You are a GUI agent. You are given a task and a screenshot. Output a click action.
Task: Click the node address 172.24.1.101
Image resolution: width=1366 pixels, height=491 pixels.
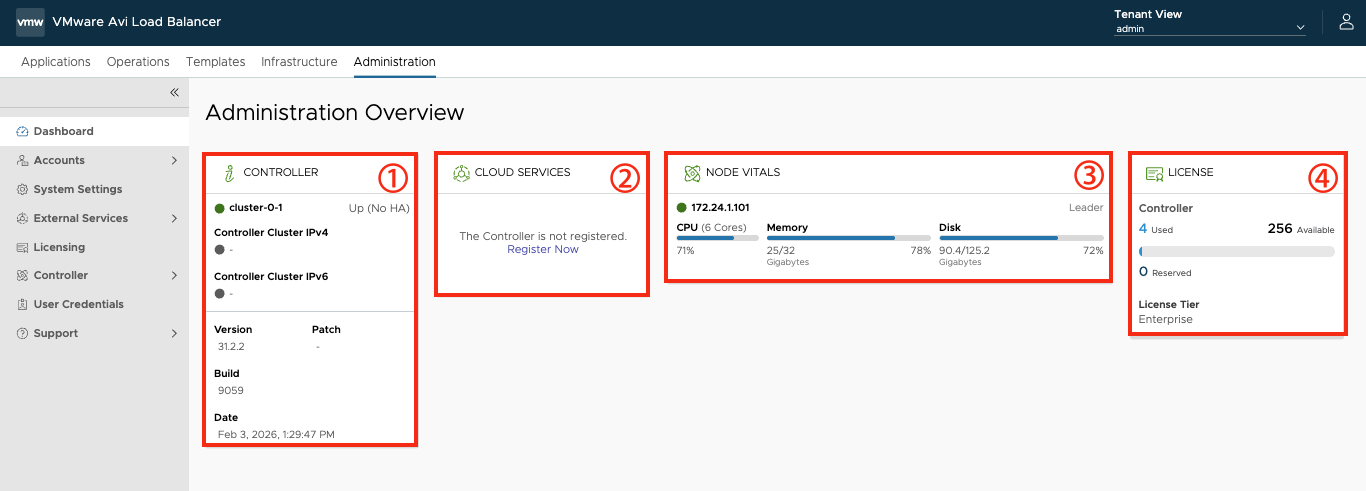tap(721, 208)
